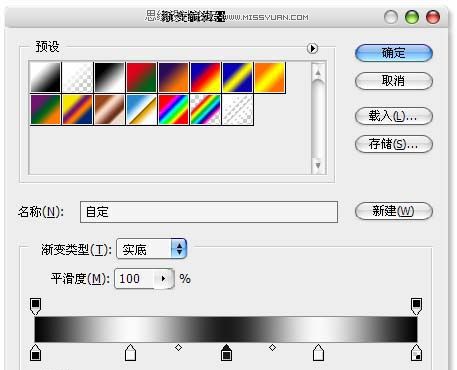The height and width of the screenshot is (370, 457).
Task: Select the first white color stop
Action: click(x=130, y=353)
